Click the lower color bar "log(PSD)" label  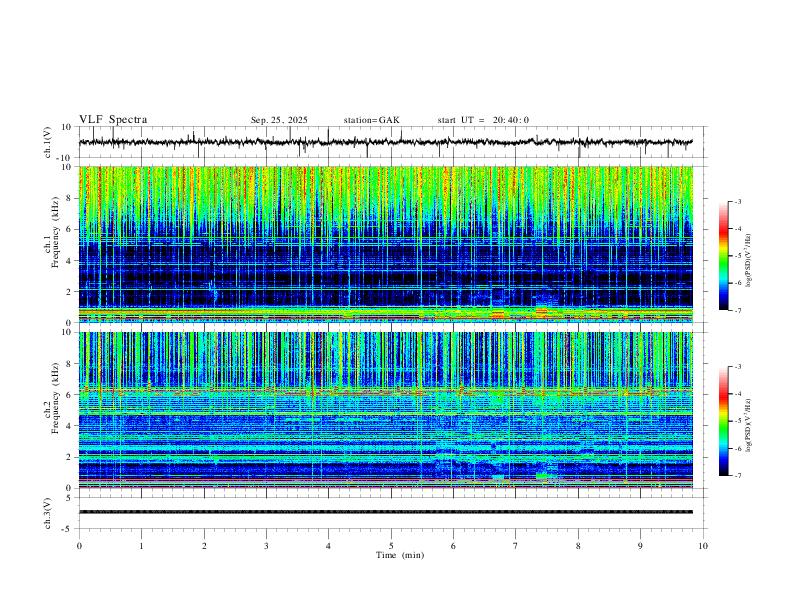(x=748, y=426)
